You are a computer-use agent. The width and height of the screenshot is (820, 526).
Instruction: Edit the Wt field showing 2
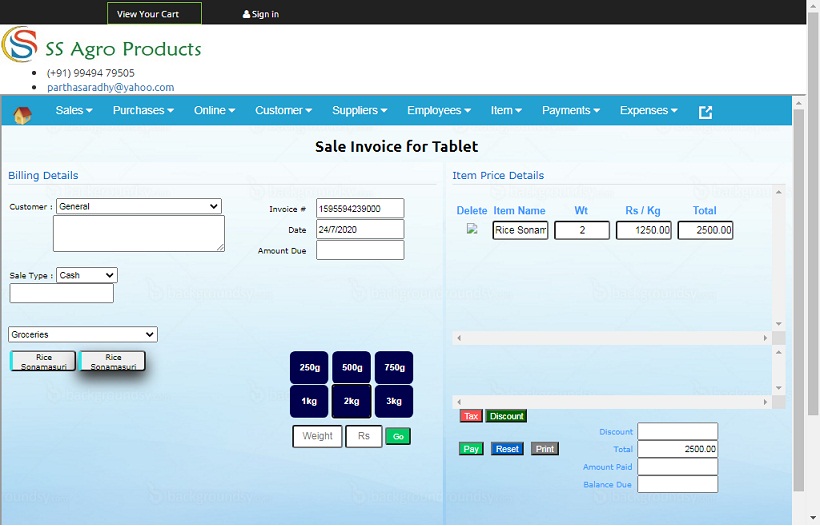pyautogui.click(x=582, y=230)
